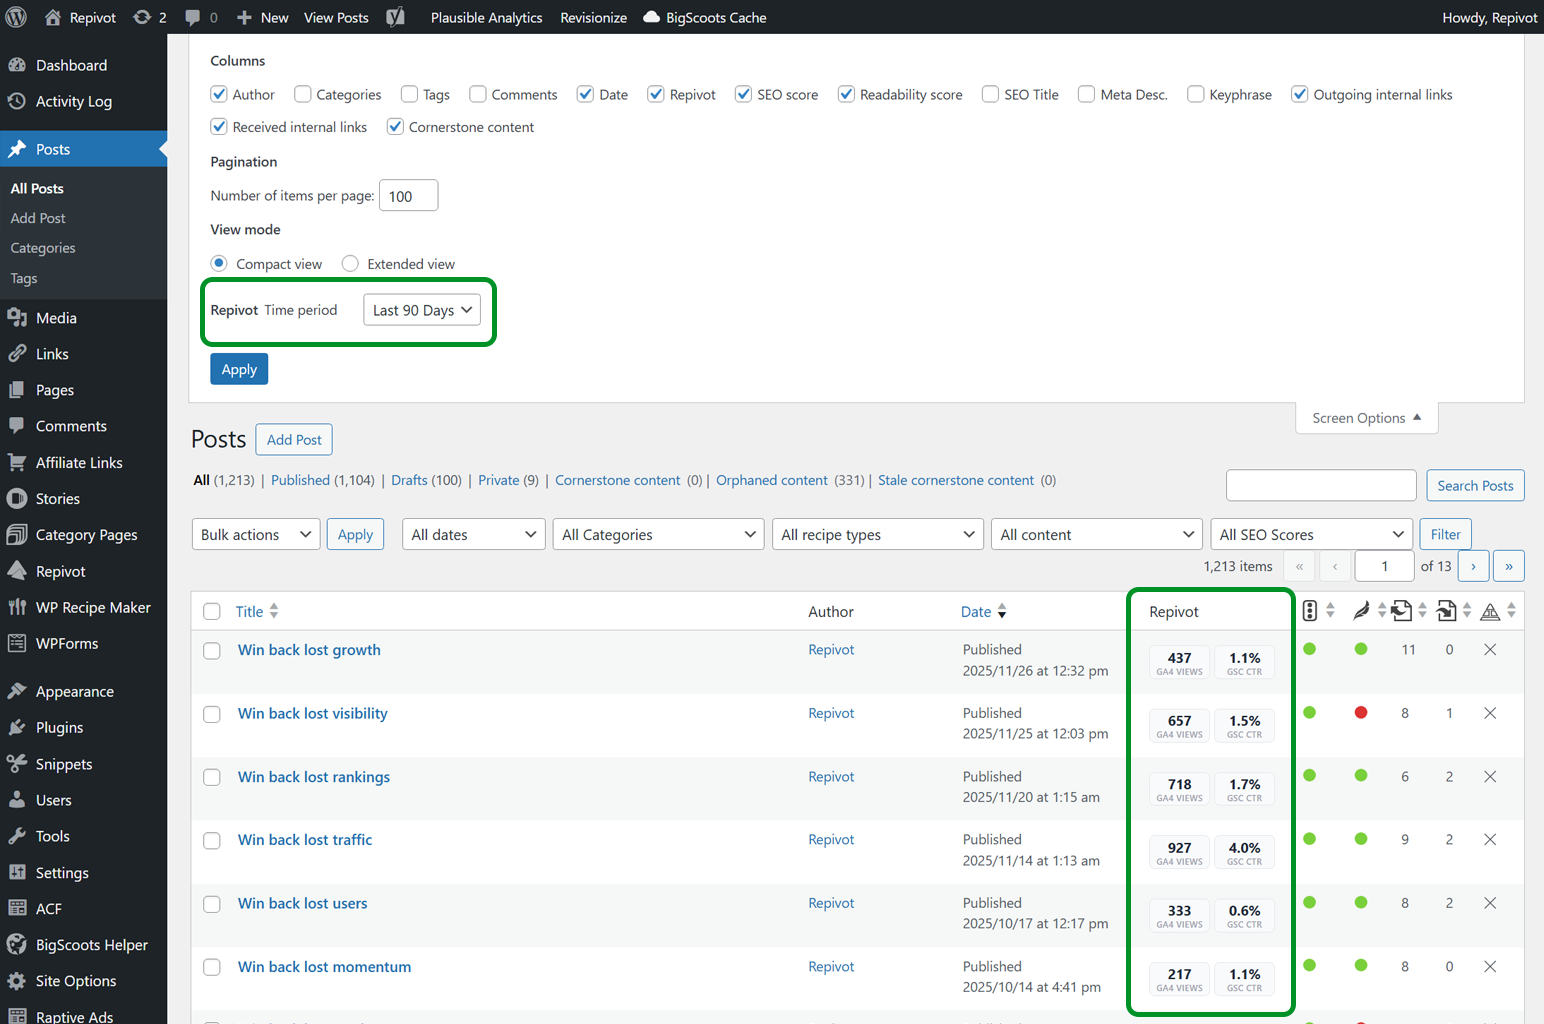Disable the Date column checkbox

[585, 93]
